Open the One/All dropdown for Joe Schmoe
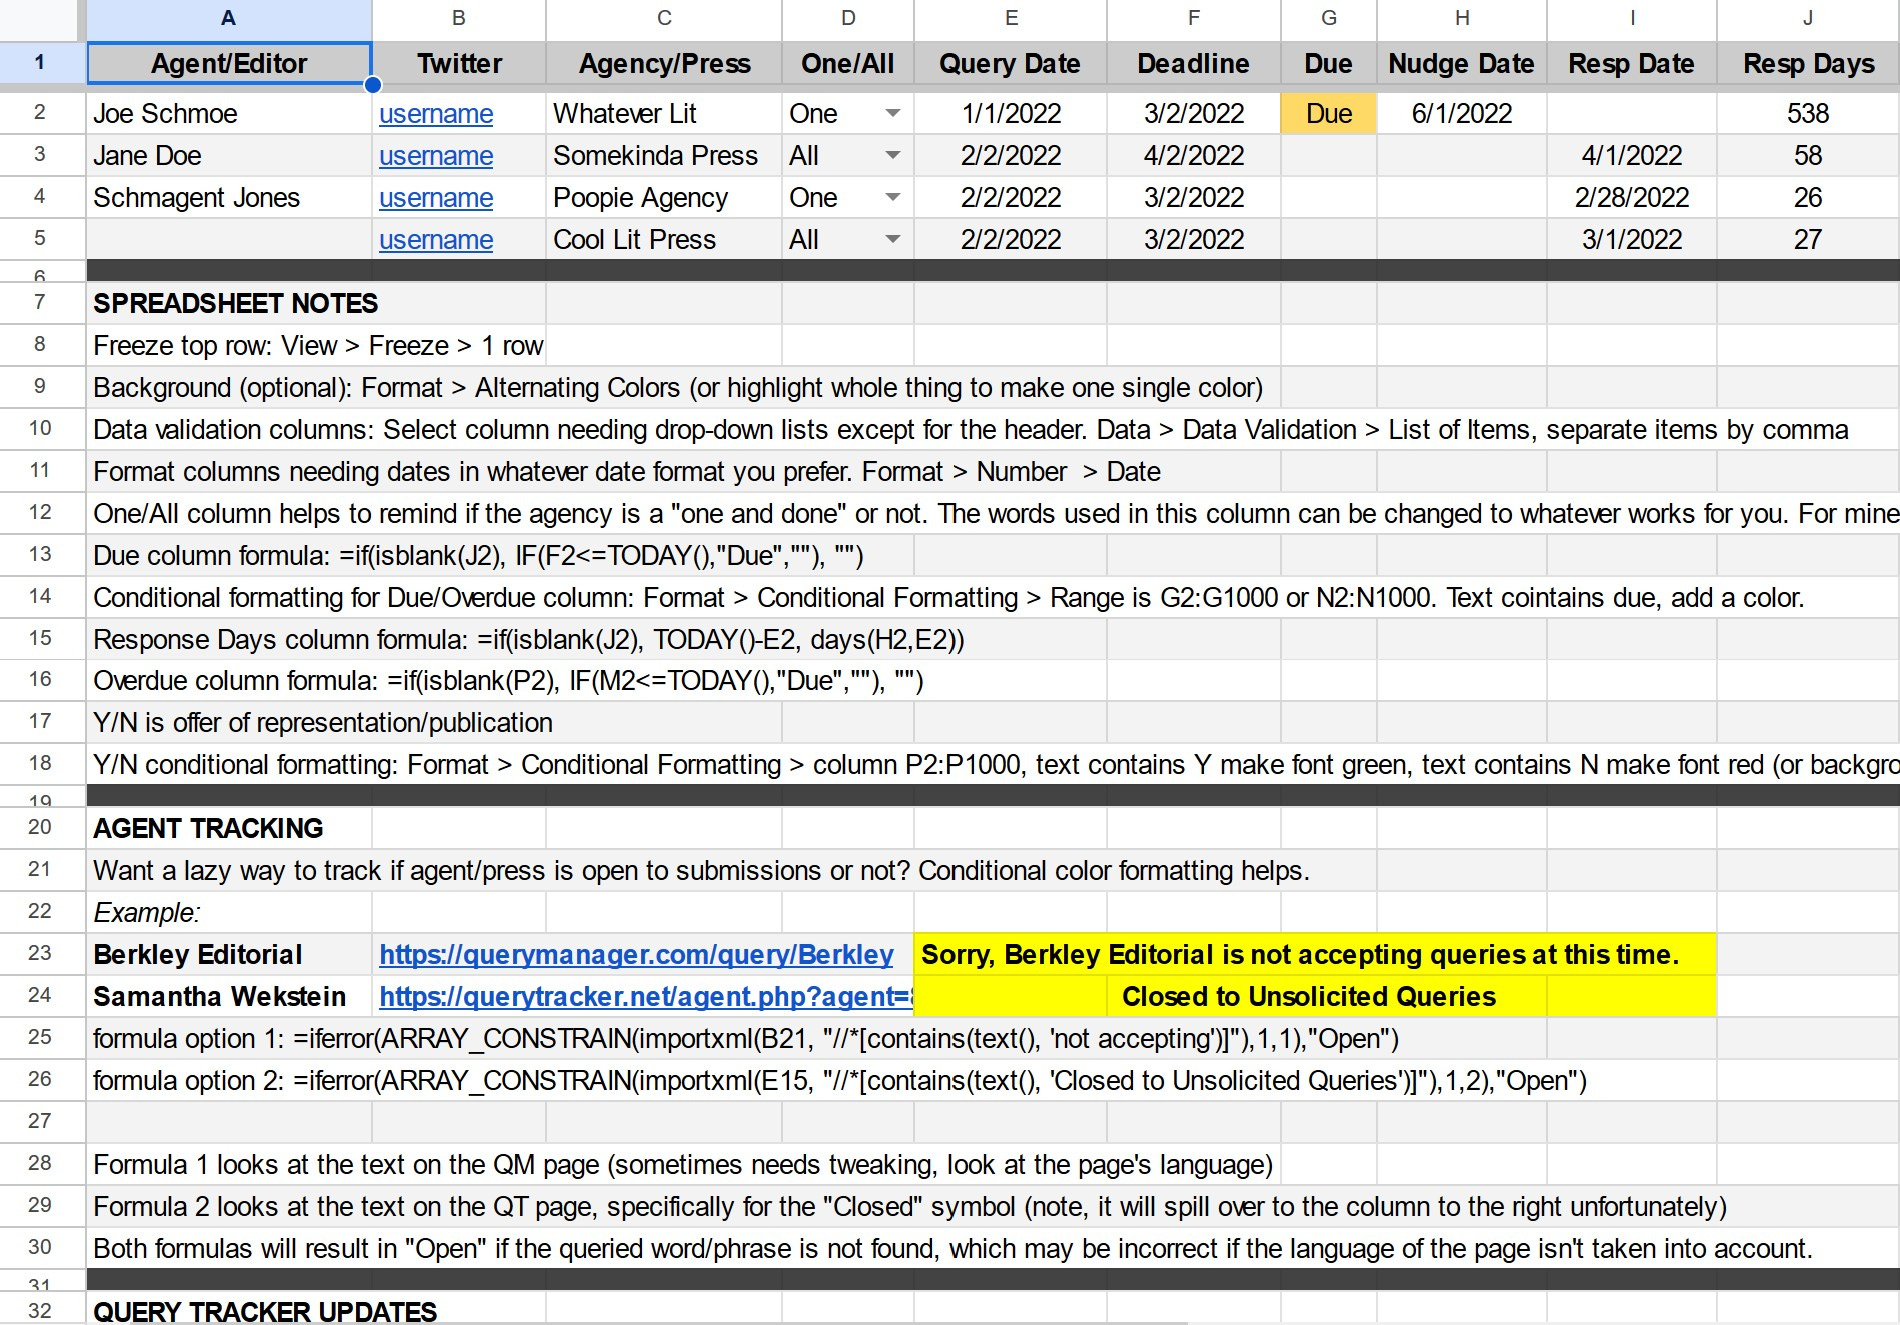1900x1325 pixels. pyautogui.click(x=893, y=114)
